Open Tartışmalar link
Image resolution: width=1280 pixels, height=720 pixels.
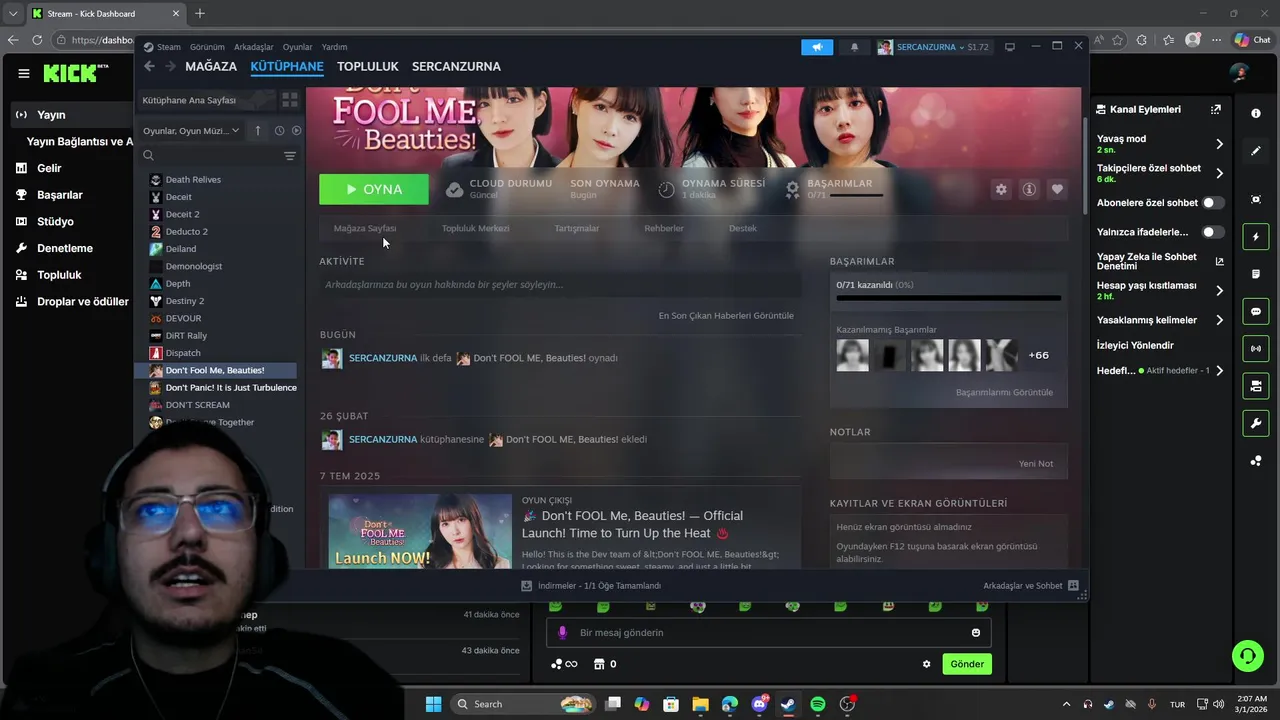pyautogui.click(x=577, y=228)
